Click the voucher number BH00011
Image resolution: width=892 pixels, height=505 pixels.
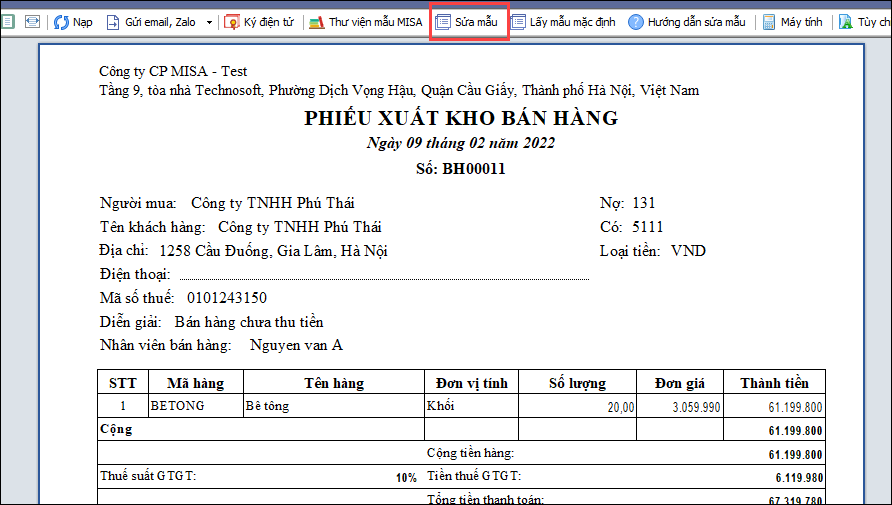[474, 169]
